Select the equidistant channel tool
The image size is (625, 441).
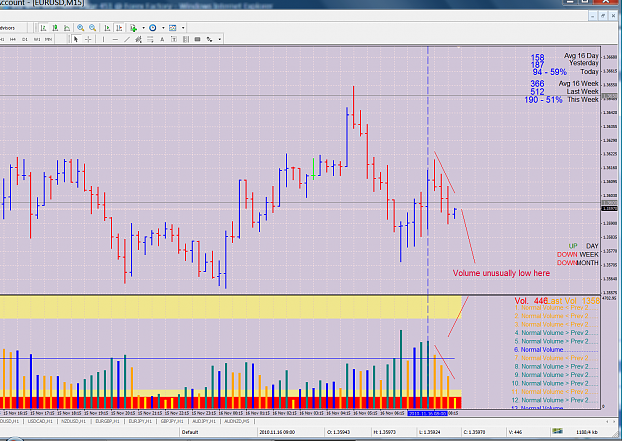point(138,39)
